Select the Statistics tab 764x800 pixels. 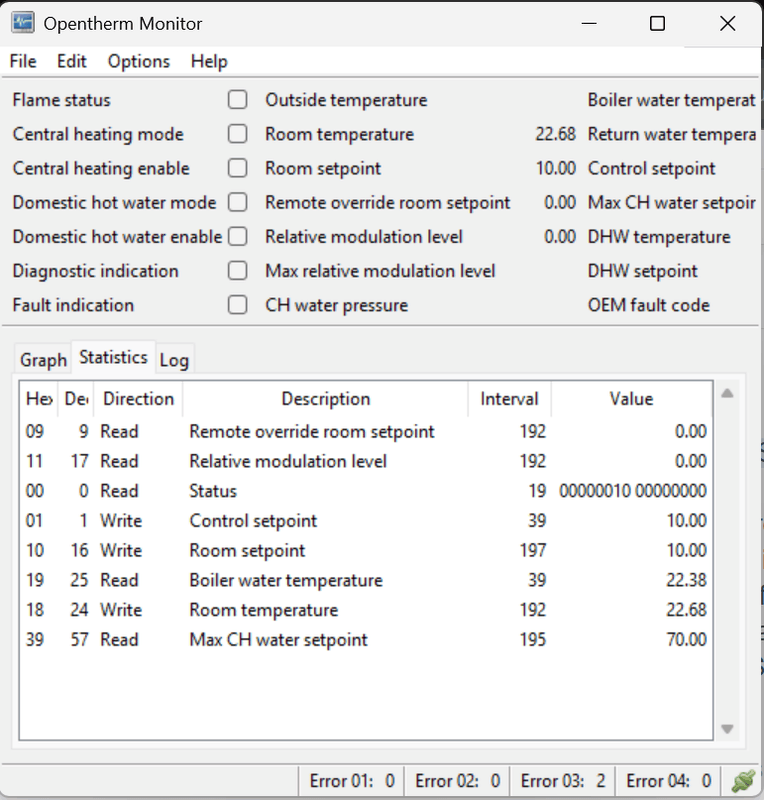click(113, 357)
